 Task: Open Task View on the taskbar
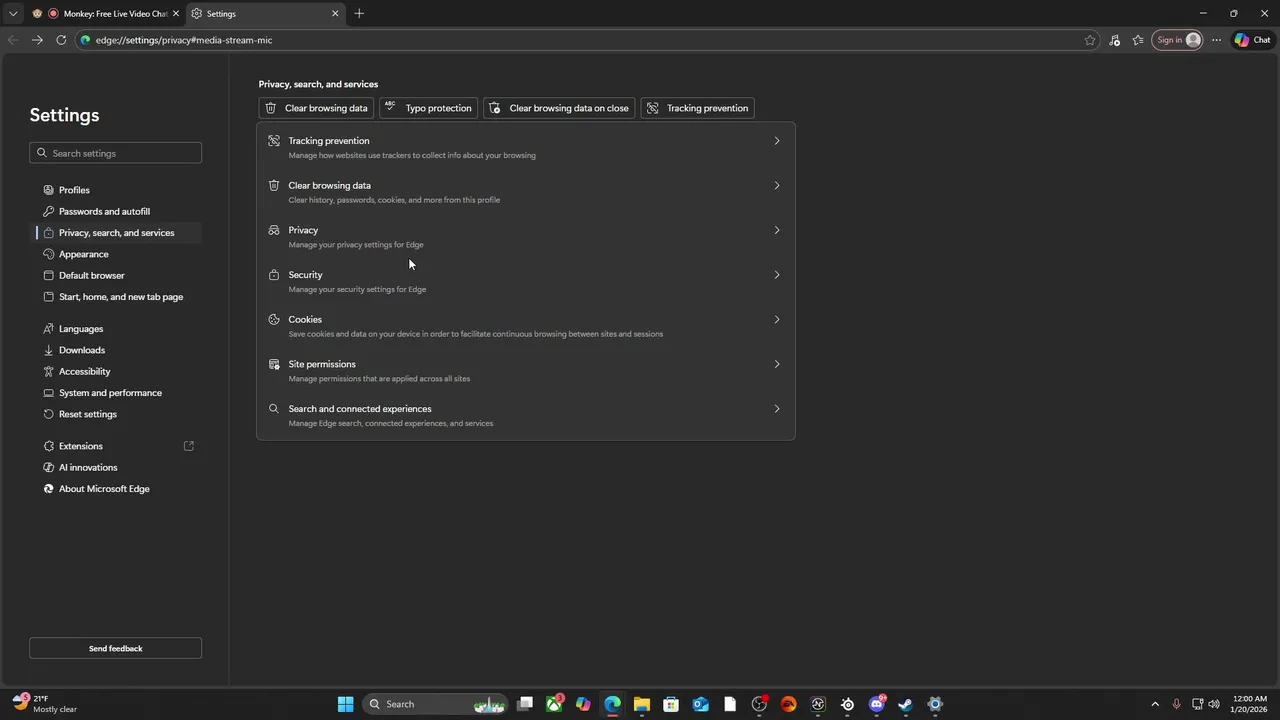pyautogui.click(x=525, y=704)
